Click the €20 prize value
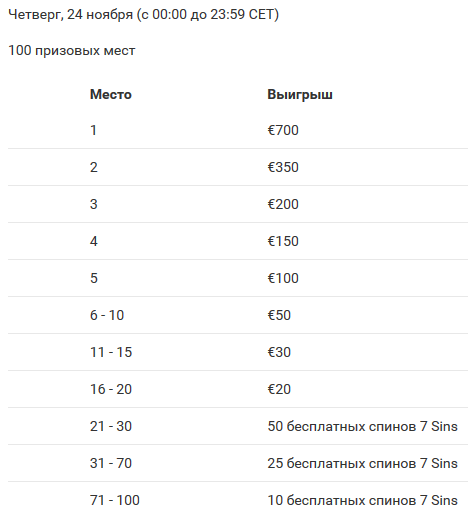This screenshot has height=517, width=468. [279, 389]
